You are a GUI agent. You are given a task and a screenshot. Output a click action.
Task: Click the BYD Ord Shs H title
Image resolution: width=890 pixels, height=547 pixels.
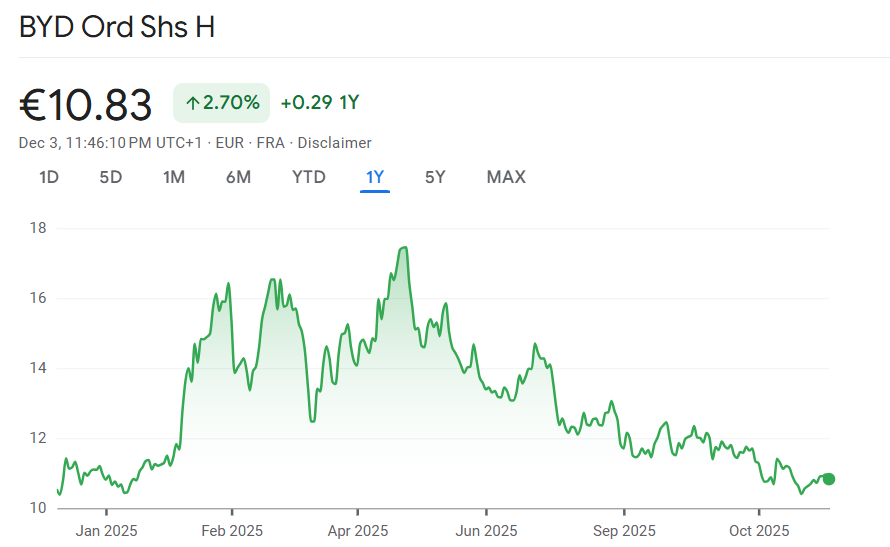(x=117, y=27)
